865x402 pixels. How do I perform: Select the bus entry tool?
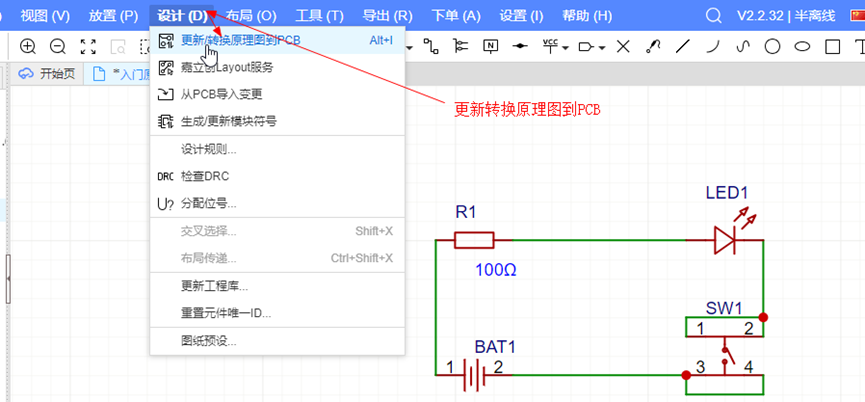point(460,46)
